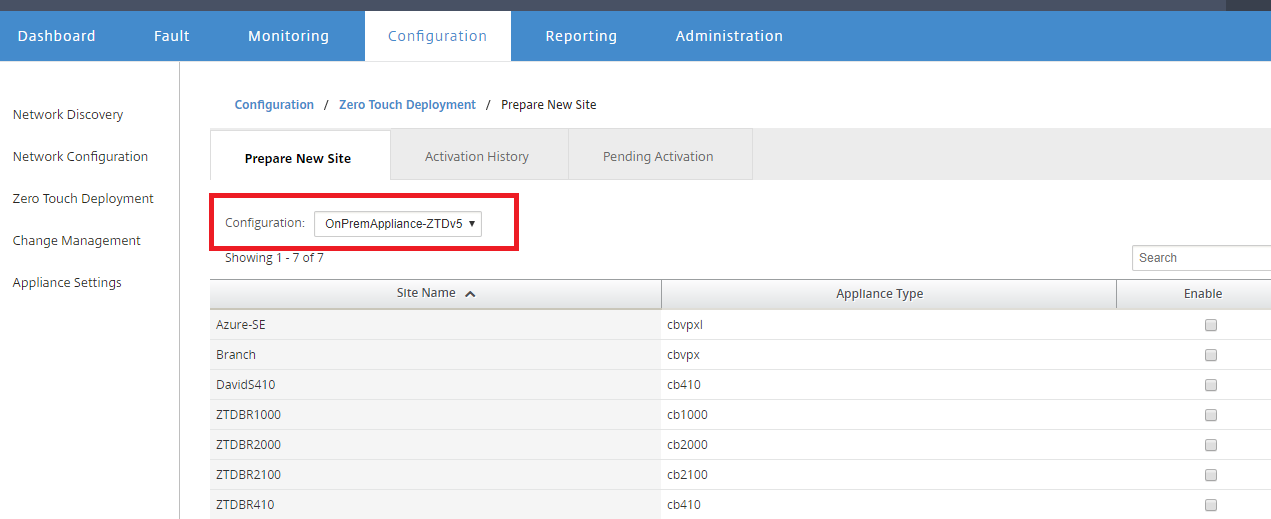Image resolution: width=1271 pixels, height=519 pixels.
Task: Click the cb1000 appliance type cell
Action: [x=889, y=415]
